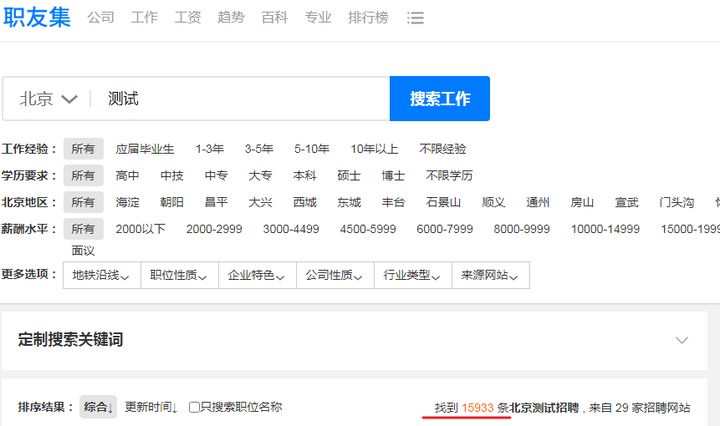Filter salary by 2000-2999
This screenshot has height=426, width=720.
pos(214,229)
